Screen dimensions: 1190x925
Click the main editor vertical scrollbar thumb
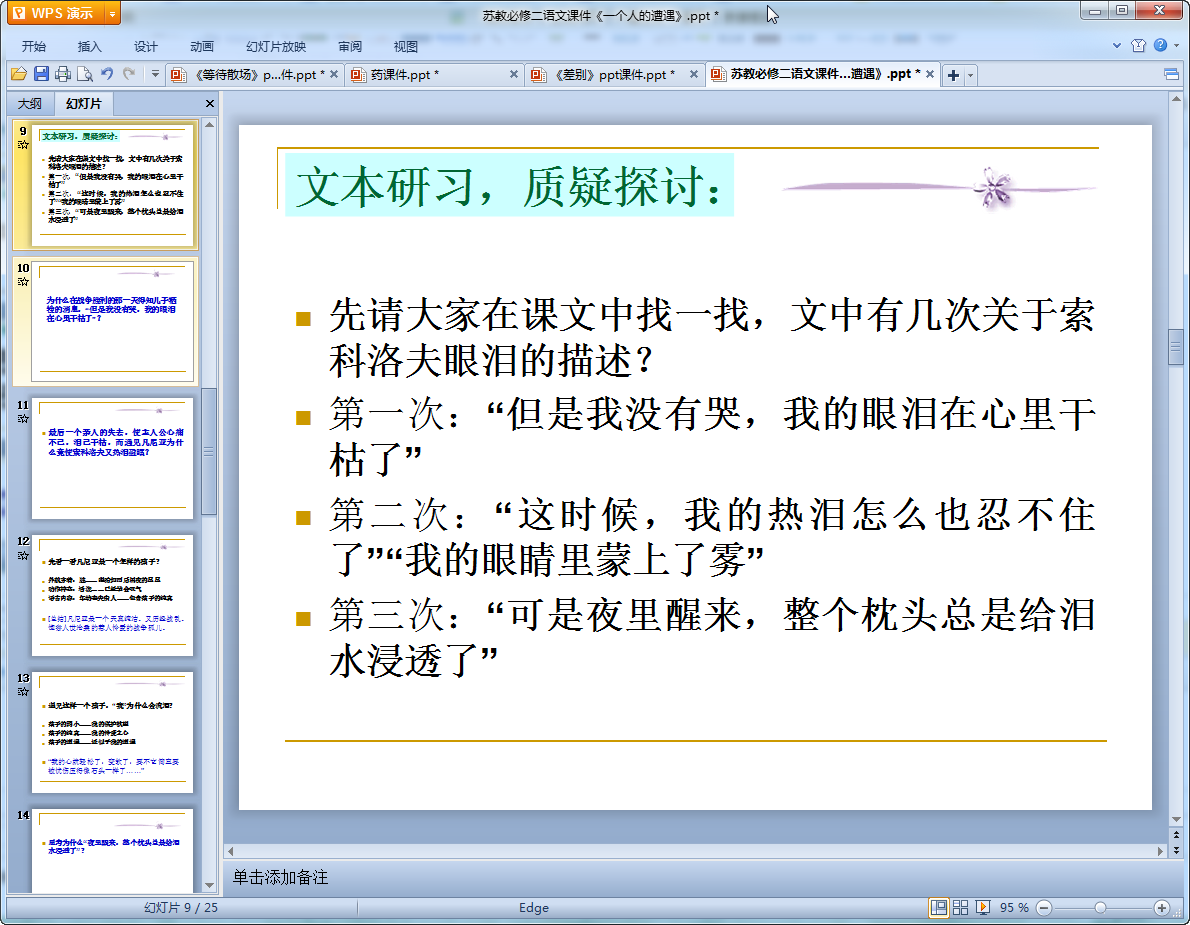point(1176,347)
